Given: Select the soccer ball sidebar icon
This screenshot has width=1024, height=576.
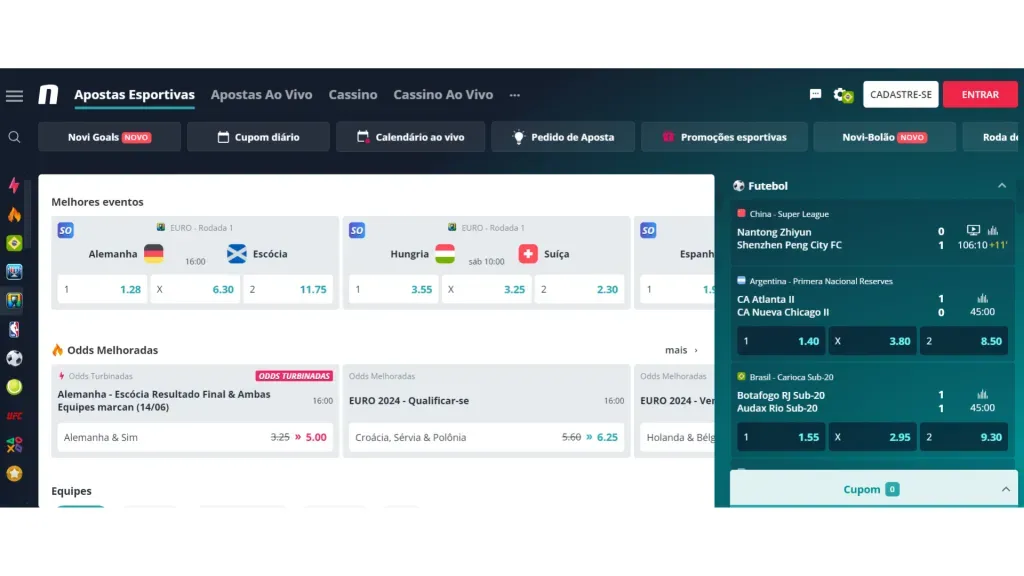Looking at the screenshot, I should (x=14, y=358).
